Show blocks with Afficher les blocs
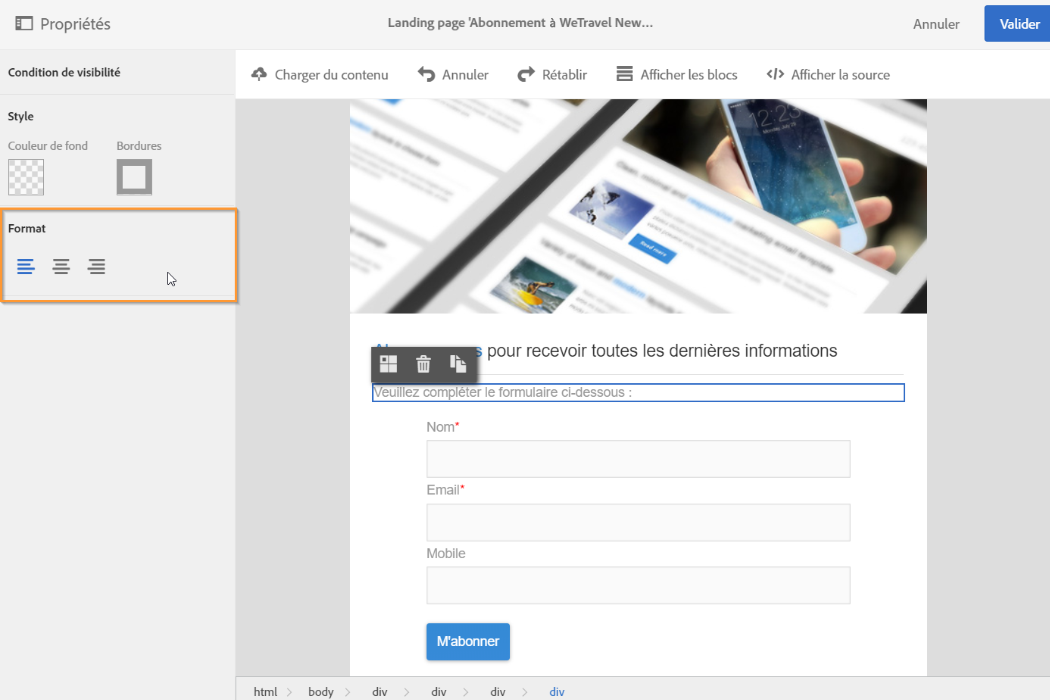The height and width of the screenshot is (700, 1050). click(x=677, y=74)
